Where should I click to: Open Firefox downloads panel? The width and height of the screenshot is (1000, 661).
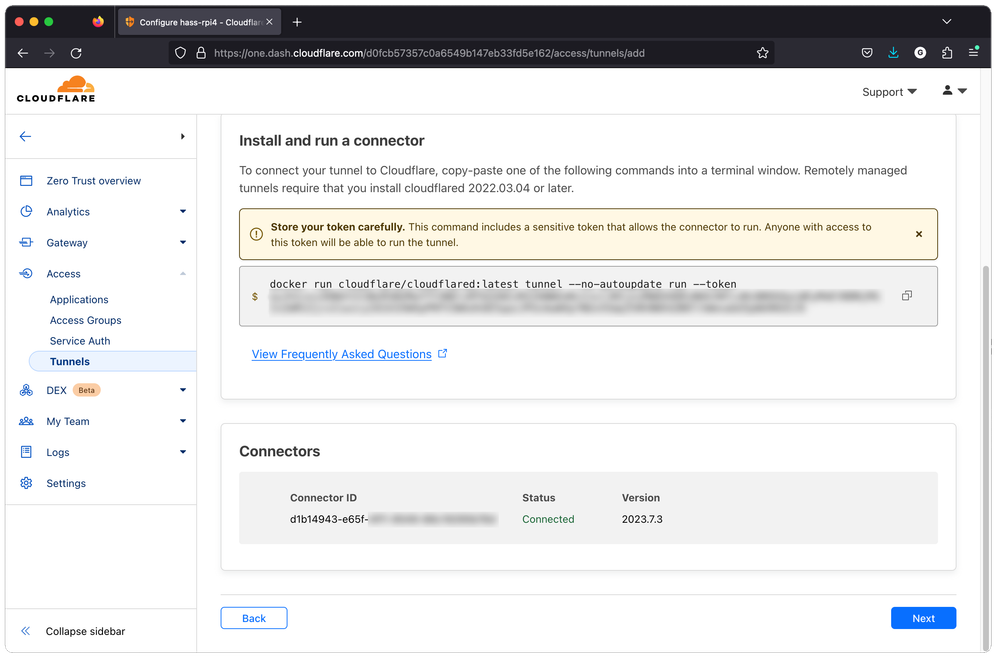(x=894, y=53)
